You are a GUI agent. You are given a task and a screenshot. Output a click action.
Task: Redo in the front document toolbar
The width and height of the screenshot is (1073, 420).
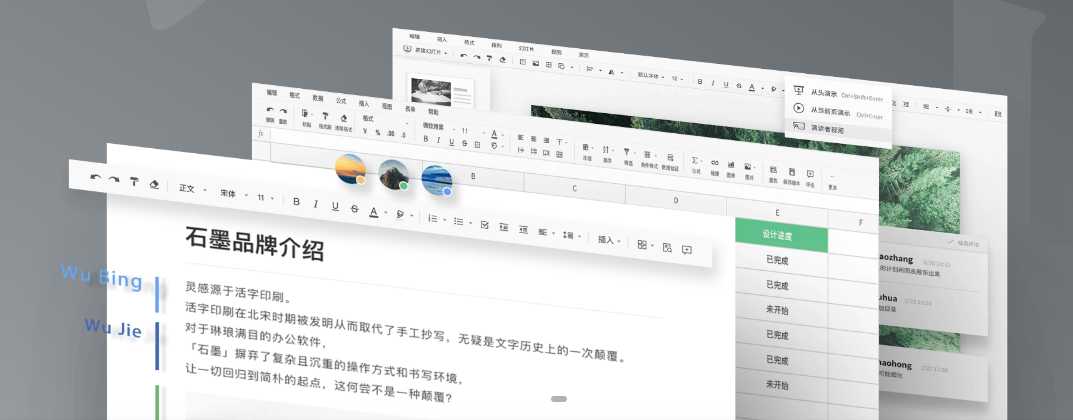[114, 180]
